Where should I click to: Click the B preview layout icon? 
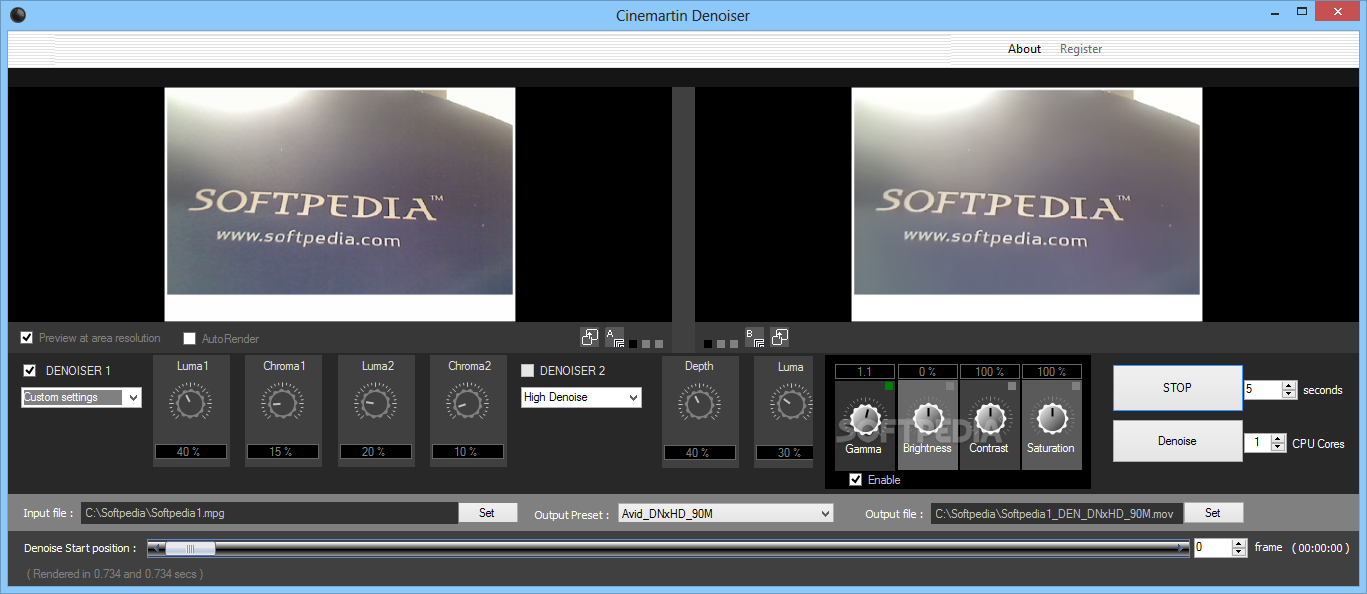[x=755, y=337]
